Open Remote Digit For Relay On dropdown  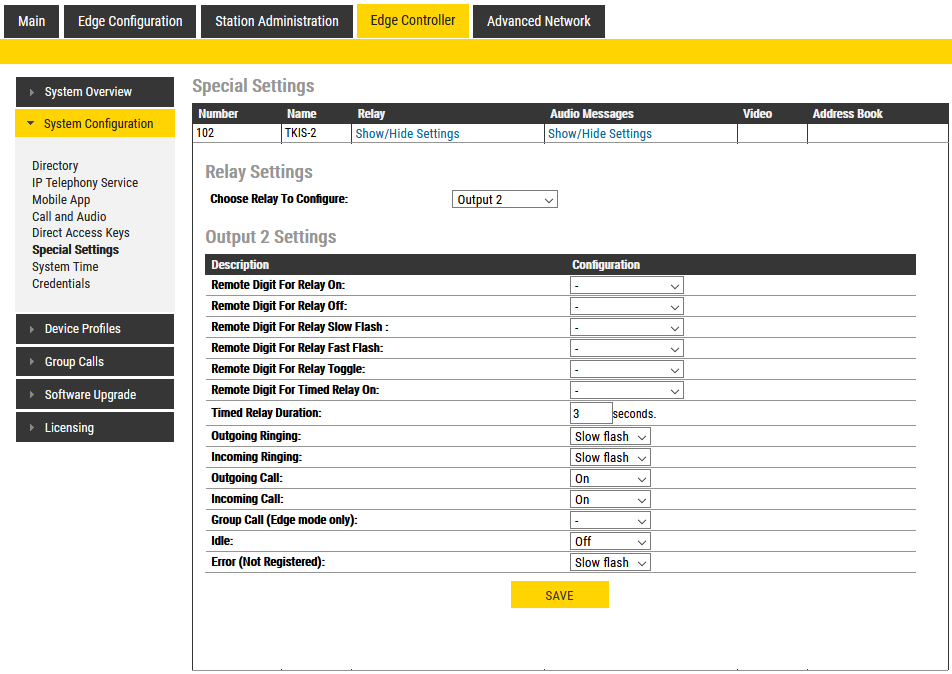tap(626, 286)
